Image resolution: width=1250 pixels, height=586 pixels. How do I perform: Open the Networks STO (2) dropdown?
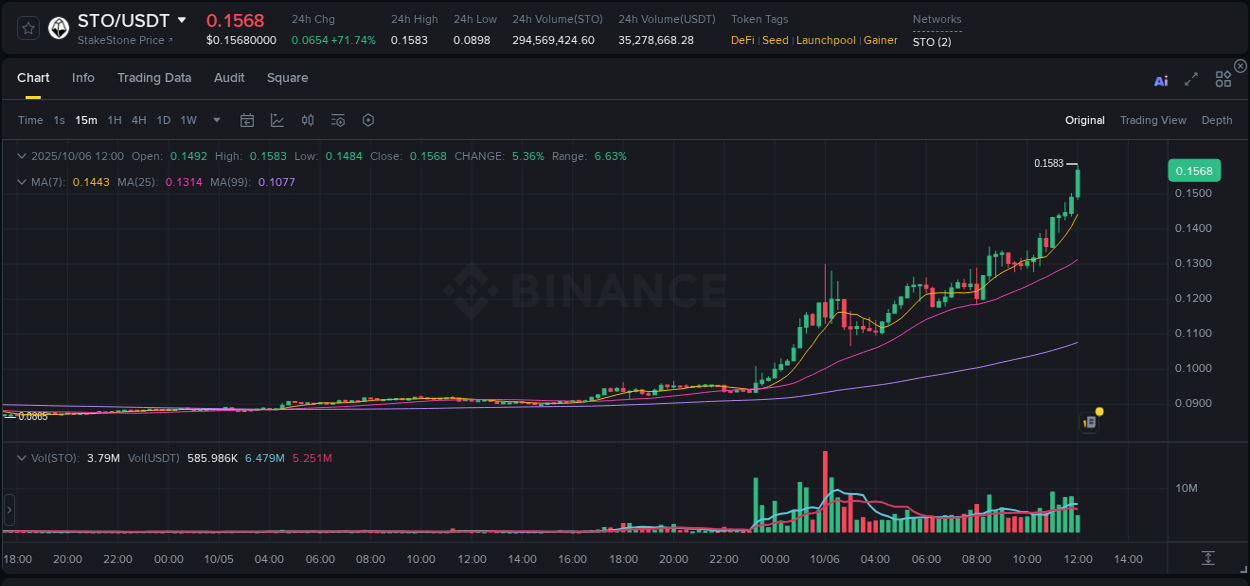pyautogui.click(x=934, y=41)
